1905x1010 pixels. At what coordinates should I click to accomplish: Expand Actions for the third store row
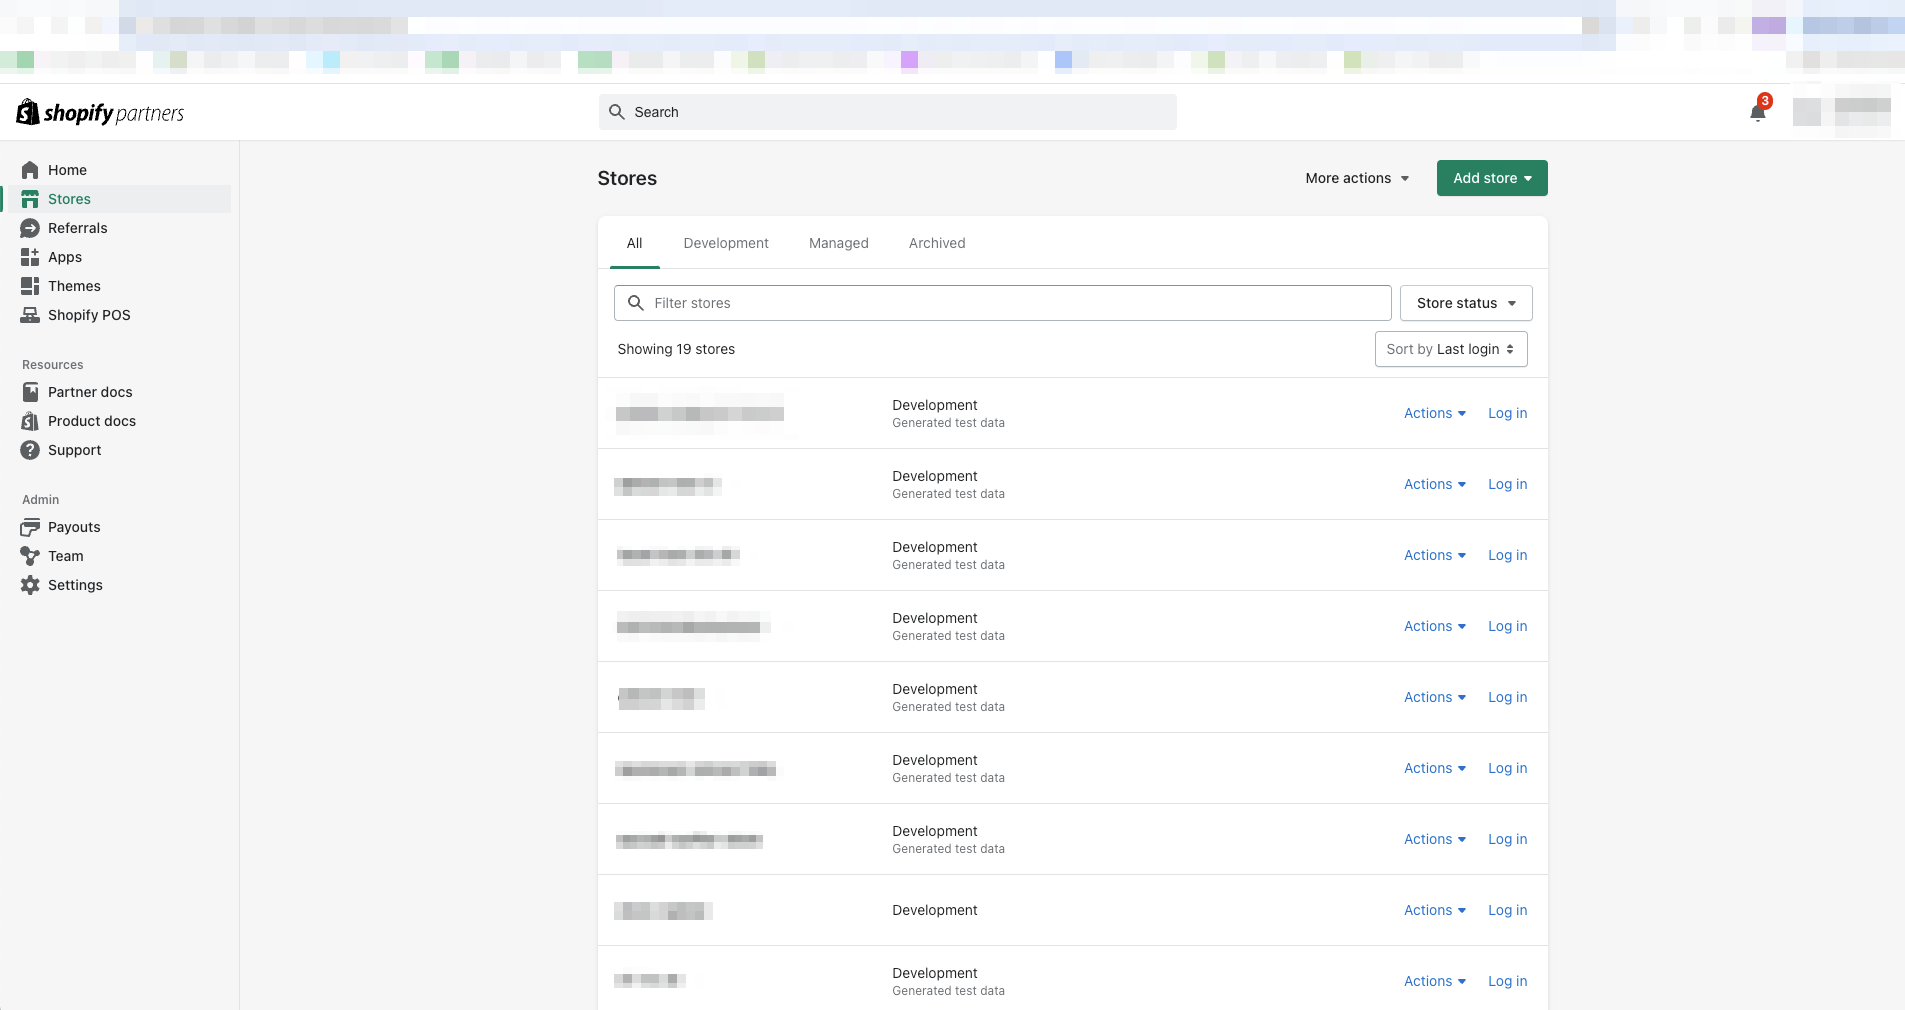click(1435, 555)
